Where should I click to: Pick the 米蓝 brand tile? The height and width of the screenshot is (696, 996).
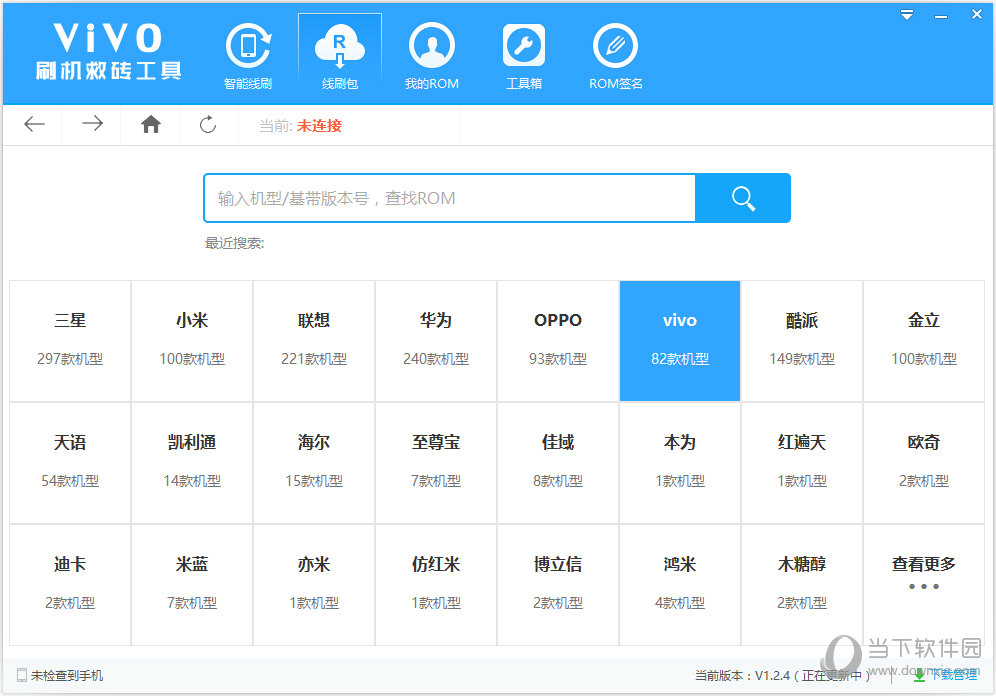click(192, 585)
